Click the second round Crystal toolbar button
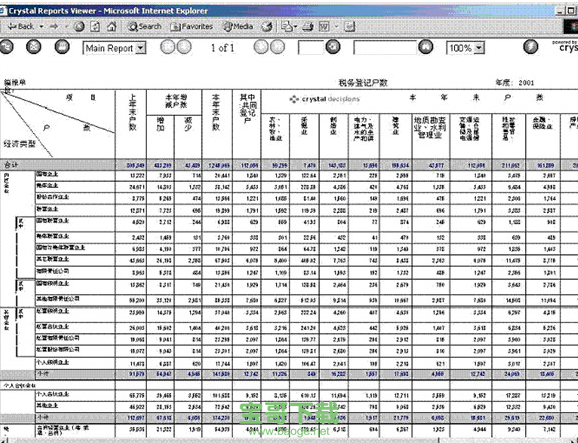This screenshot has height=443, width=578. point(34,47)
